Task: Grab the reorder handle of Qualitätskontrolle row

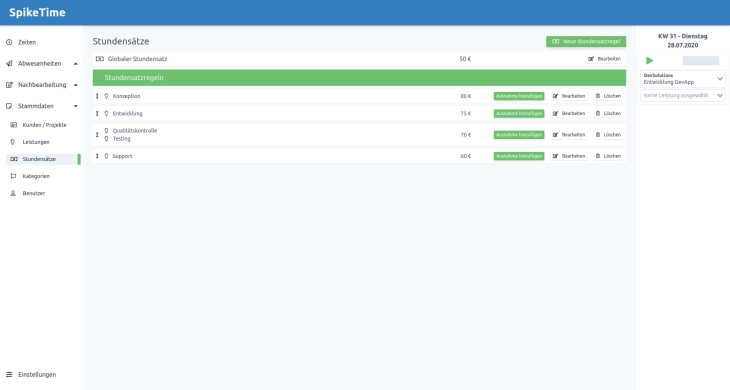Action: point(97,135)
